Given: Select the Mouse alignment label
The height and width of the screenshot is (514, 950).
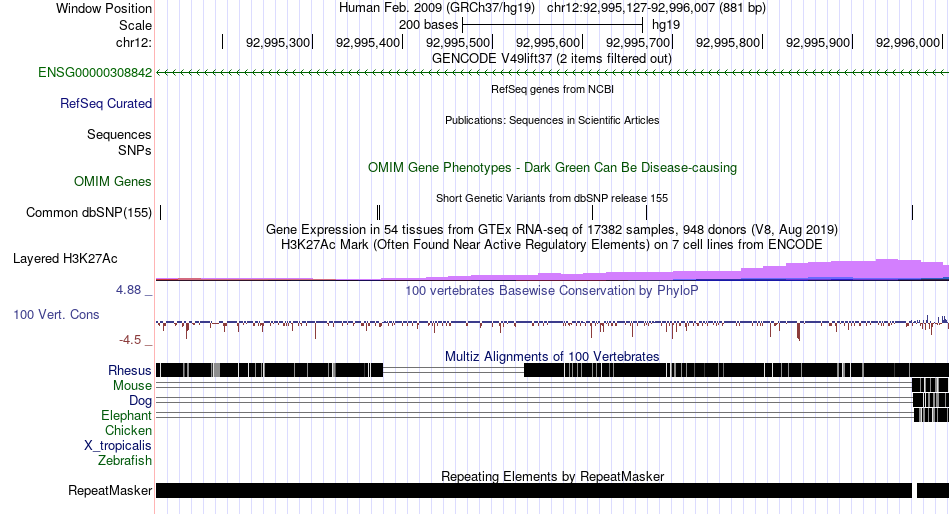Looking at the screenshot, I should [133, 386].
